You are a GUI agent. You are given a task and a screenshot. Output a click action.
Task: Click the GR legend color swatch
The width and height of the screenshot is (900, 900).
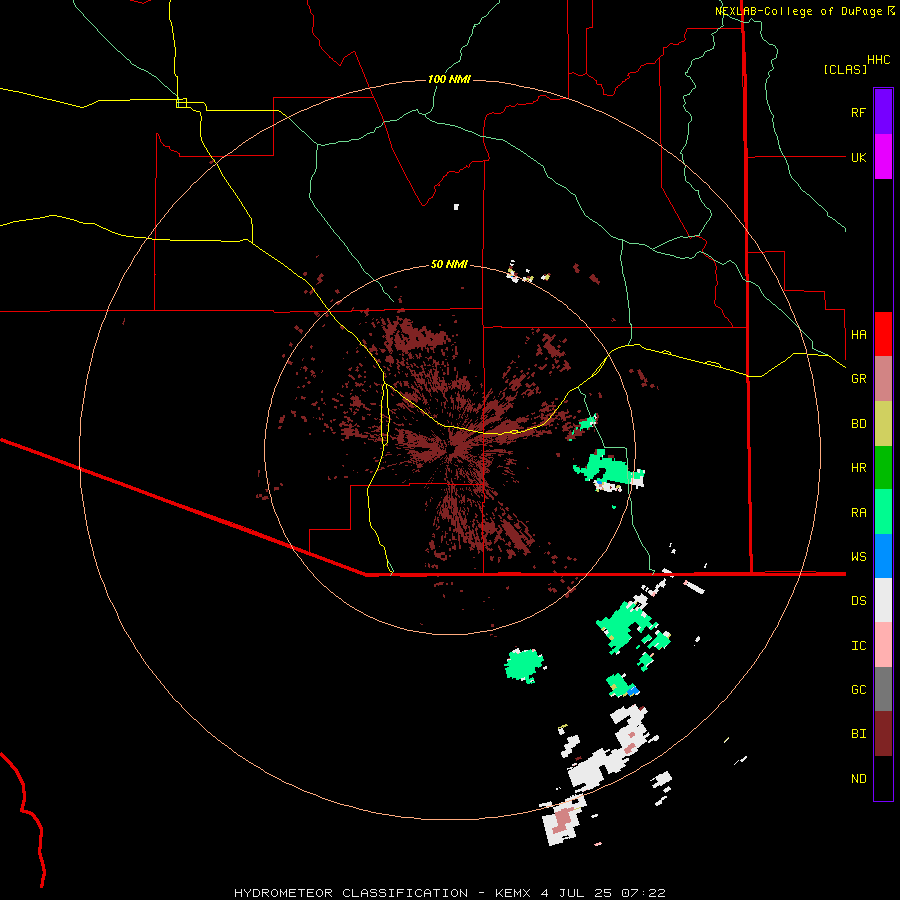[x=883, y=379]
